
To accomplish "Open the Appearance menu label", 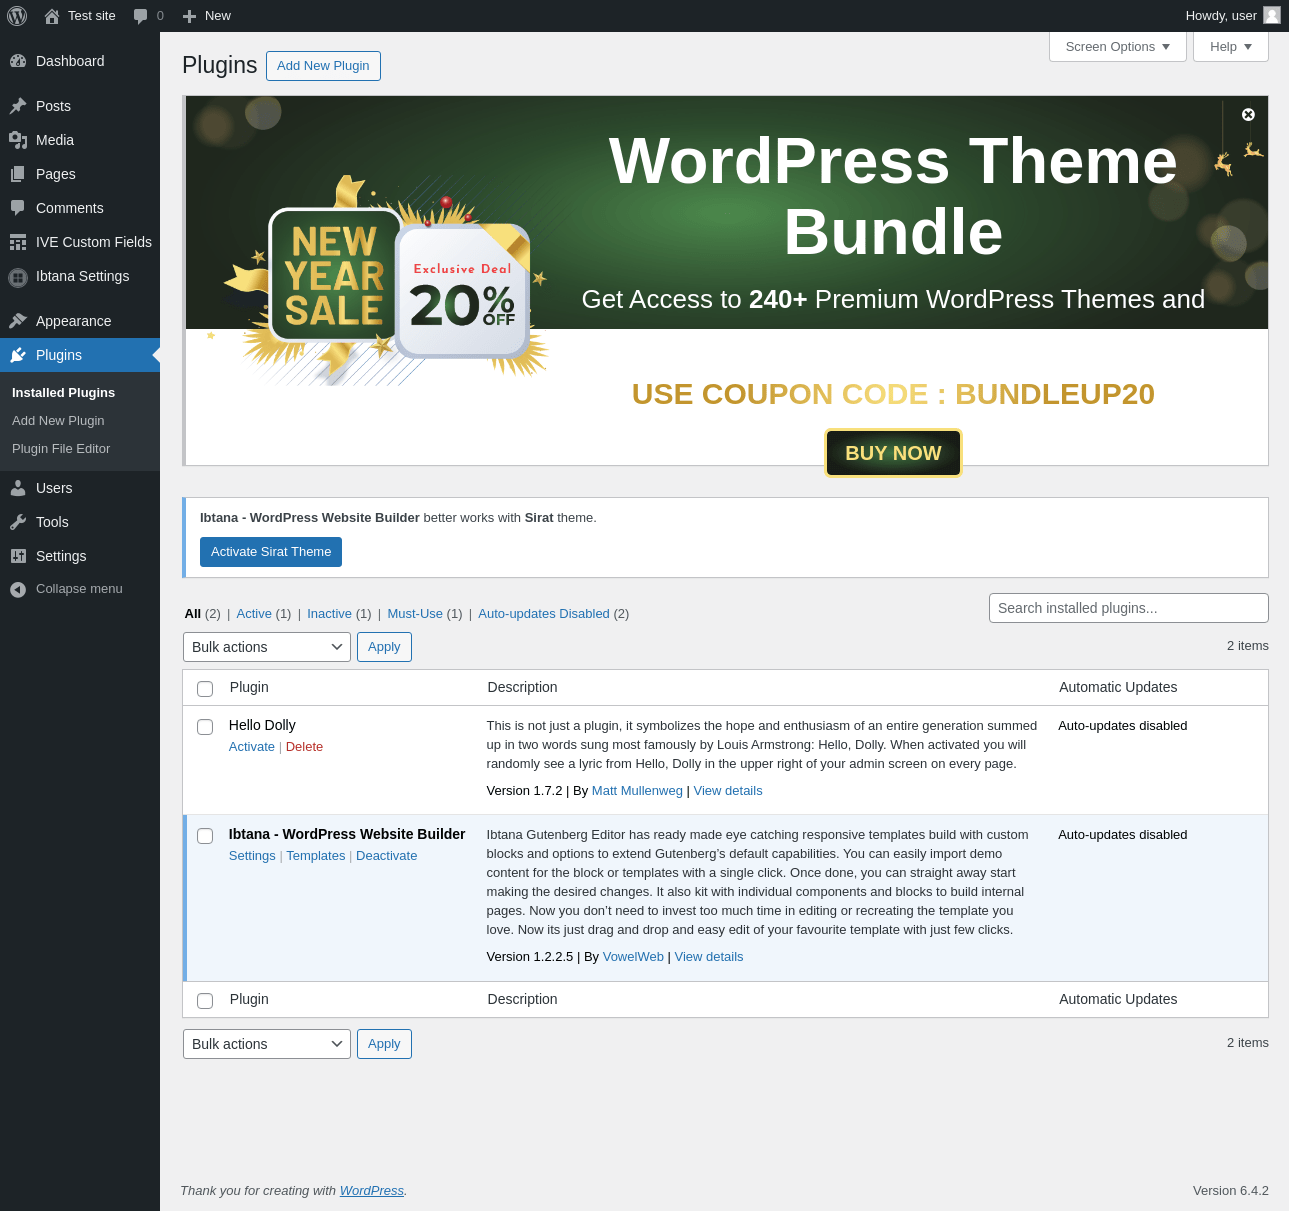I will pyautogui.click(x=74, y=321).
